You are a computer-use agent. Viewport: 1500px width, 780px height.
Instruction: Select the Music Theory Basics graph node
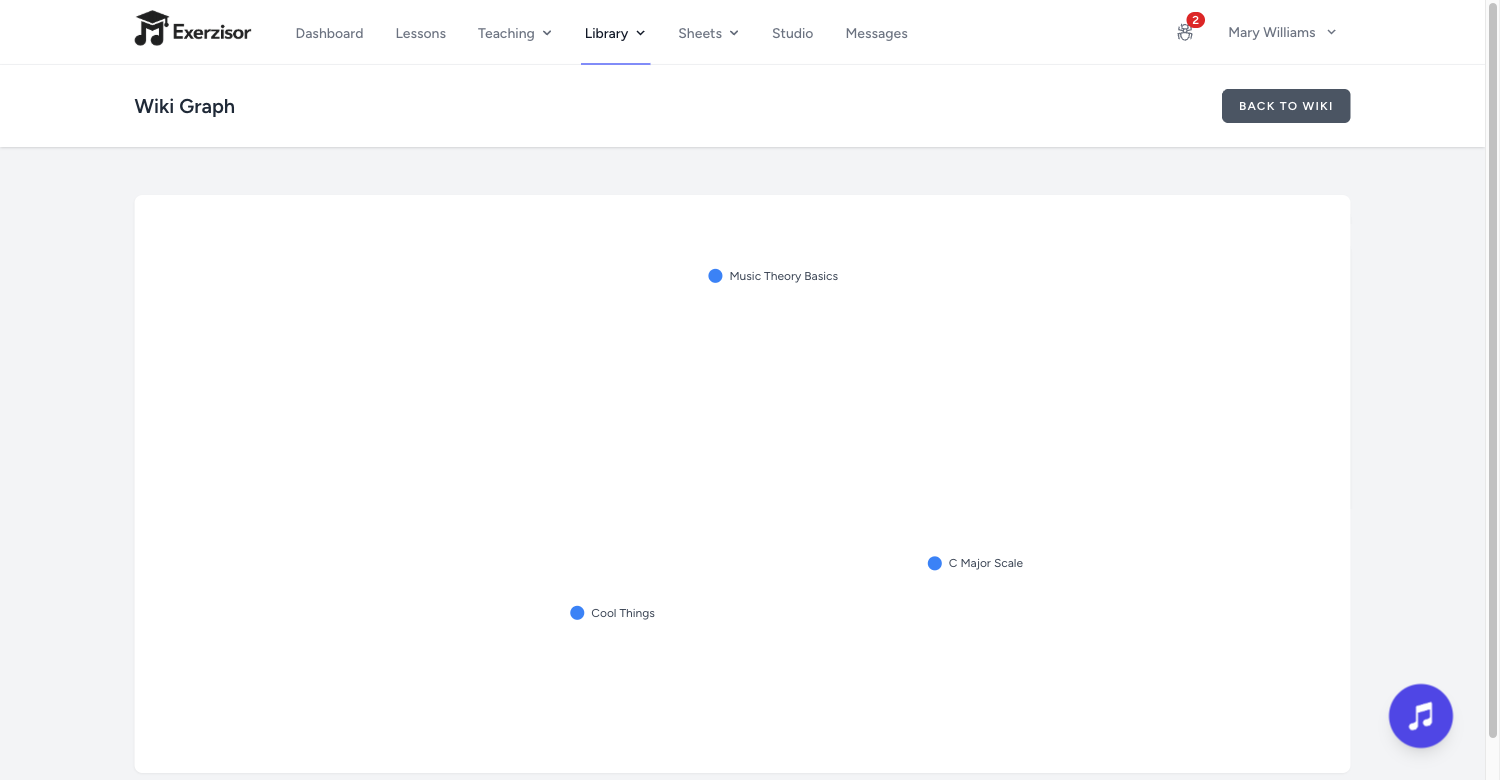715,276
